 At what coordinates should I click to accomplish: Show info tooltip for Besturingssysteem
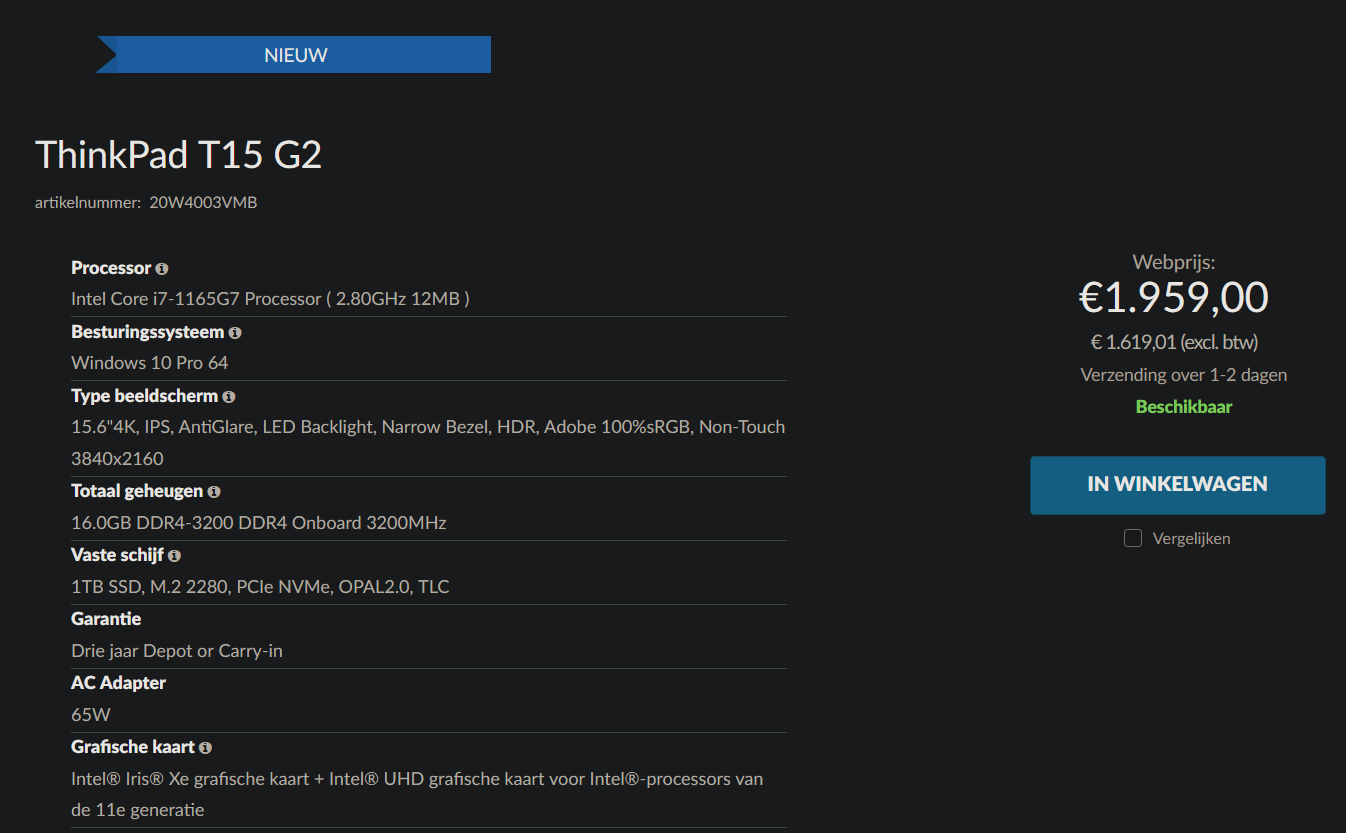[235, 333]
